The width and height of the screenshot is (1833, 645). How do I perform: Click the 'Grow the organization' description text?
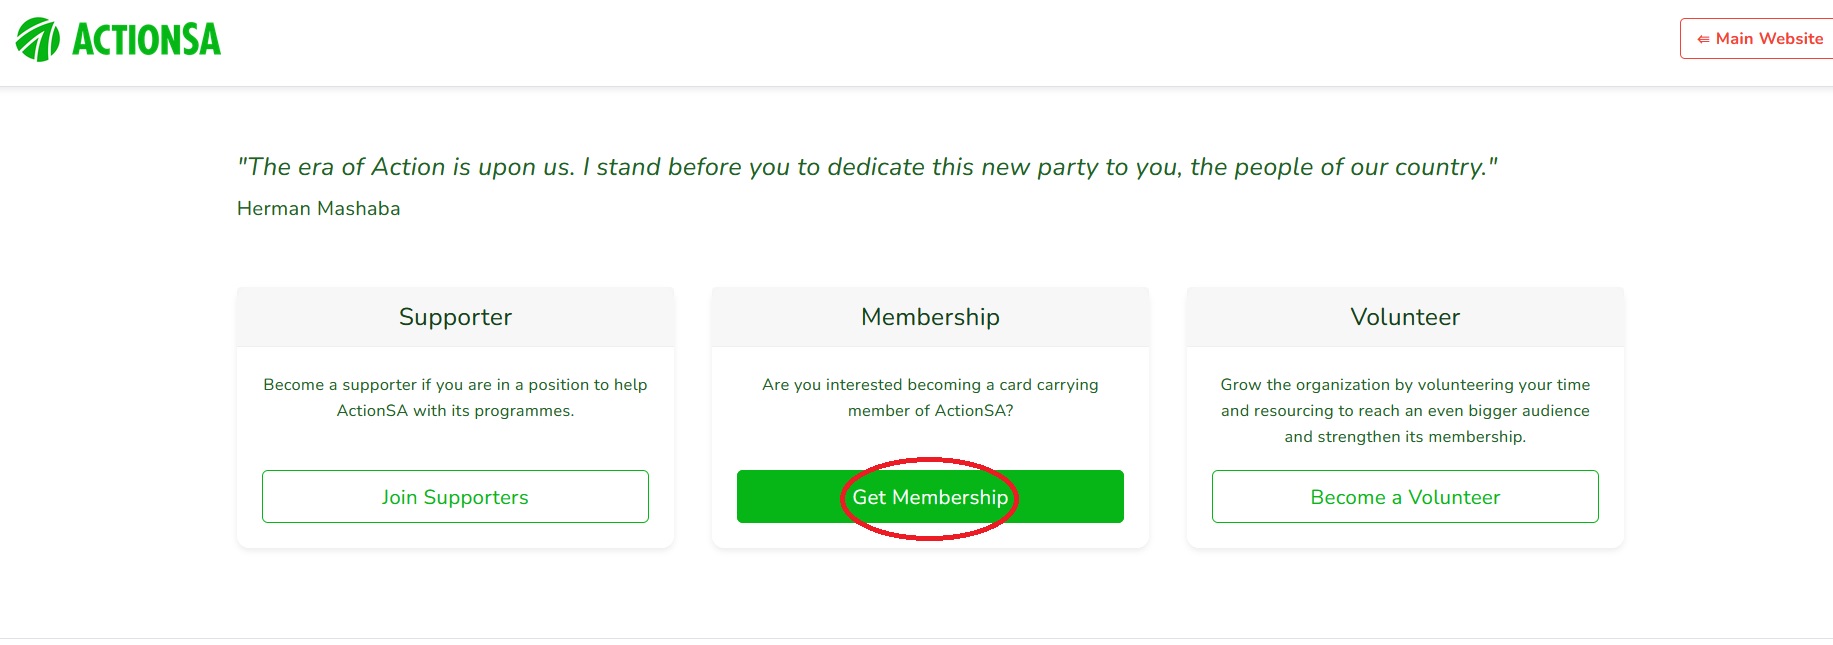[x=1404, y=385]
